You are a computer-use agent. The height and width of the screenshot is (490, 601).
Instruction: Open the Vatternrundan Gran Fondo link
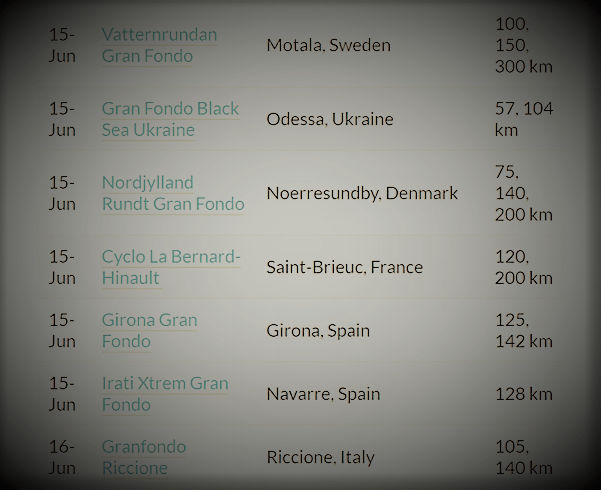point(159,45)
